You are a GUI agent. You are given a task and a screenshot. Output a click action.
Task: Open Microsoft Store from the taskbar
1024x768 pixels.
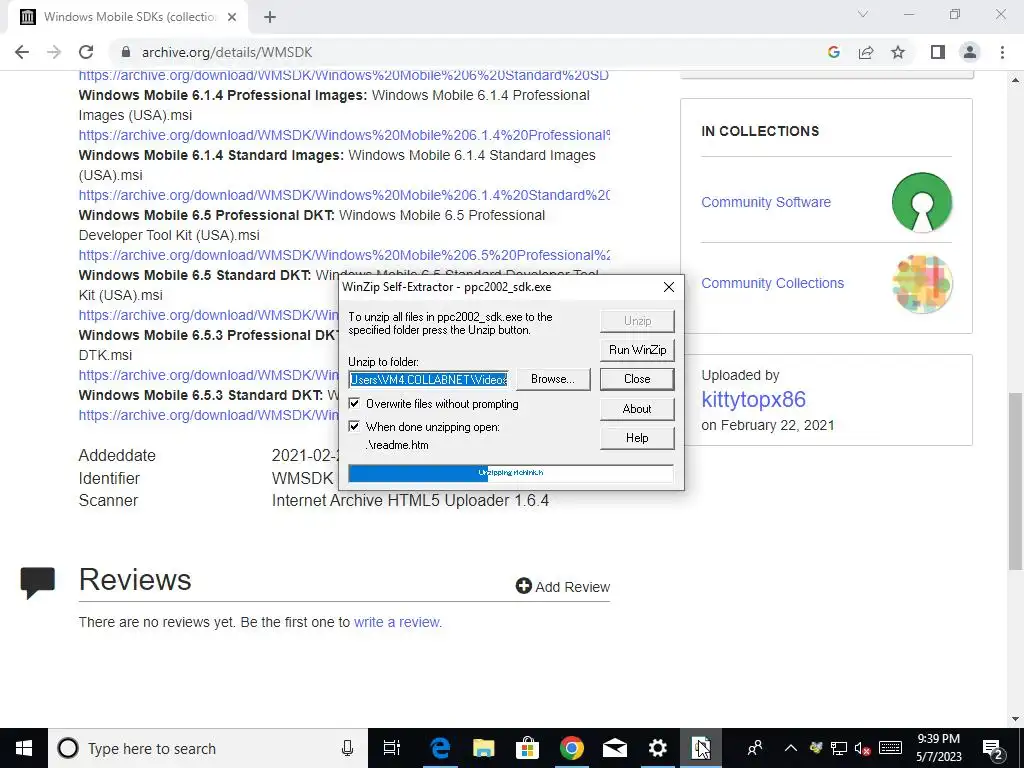tap(527, 748)
